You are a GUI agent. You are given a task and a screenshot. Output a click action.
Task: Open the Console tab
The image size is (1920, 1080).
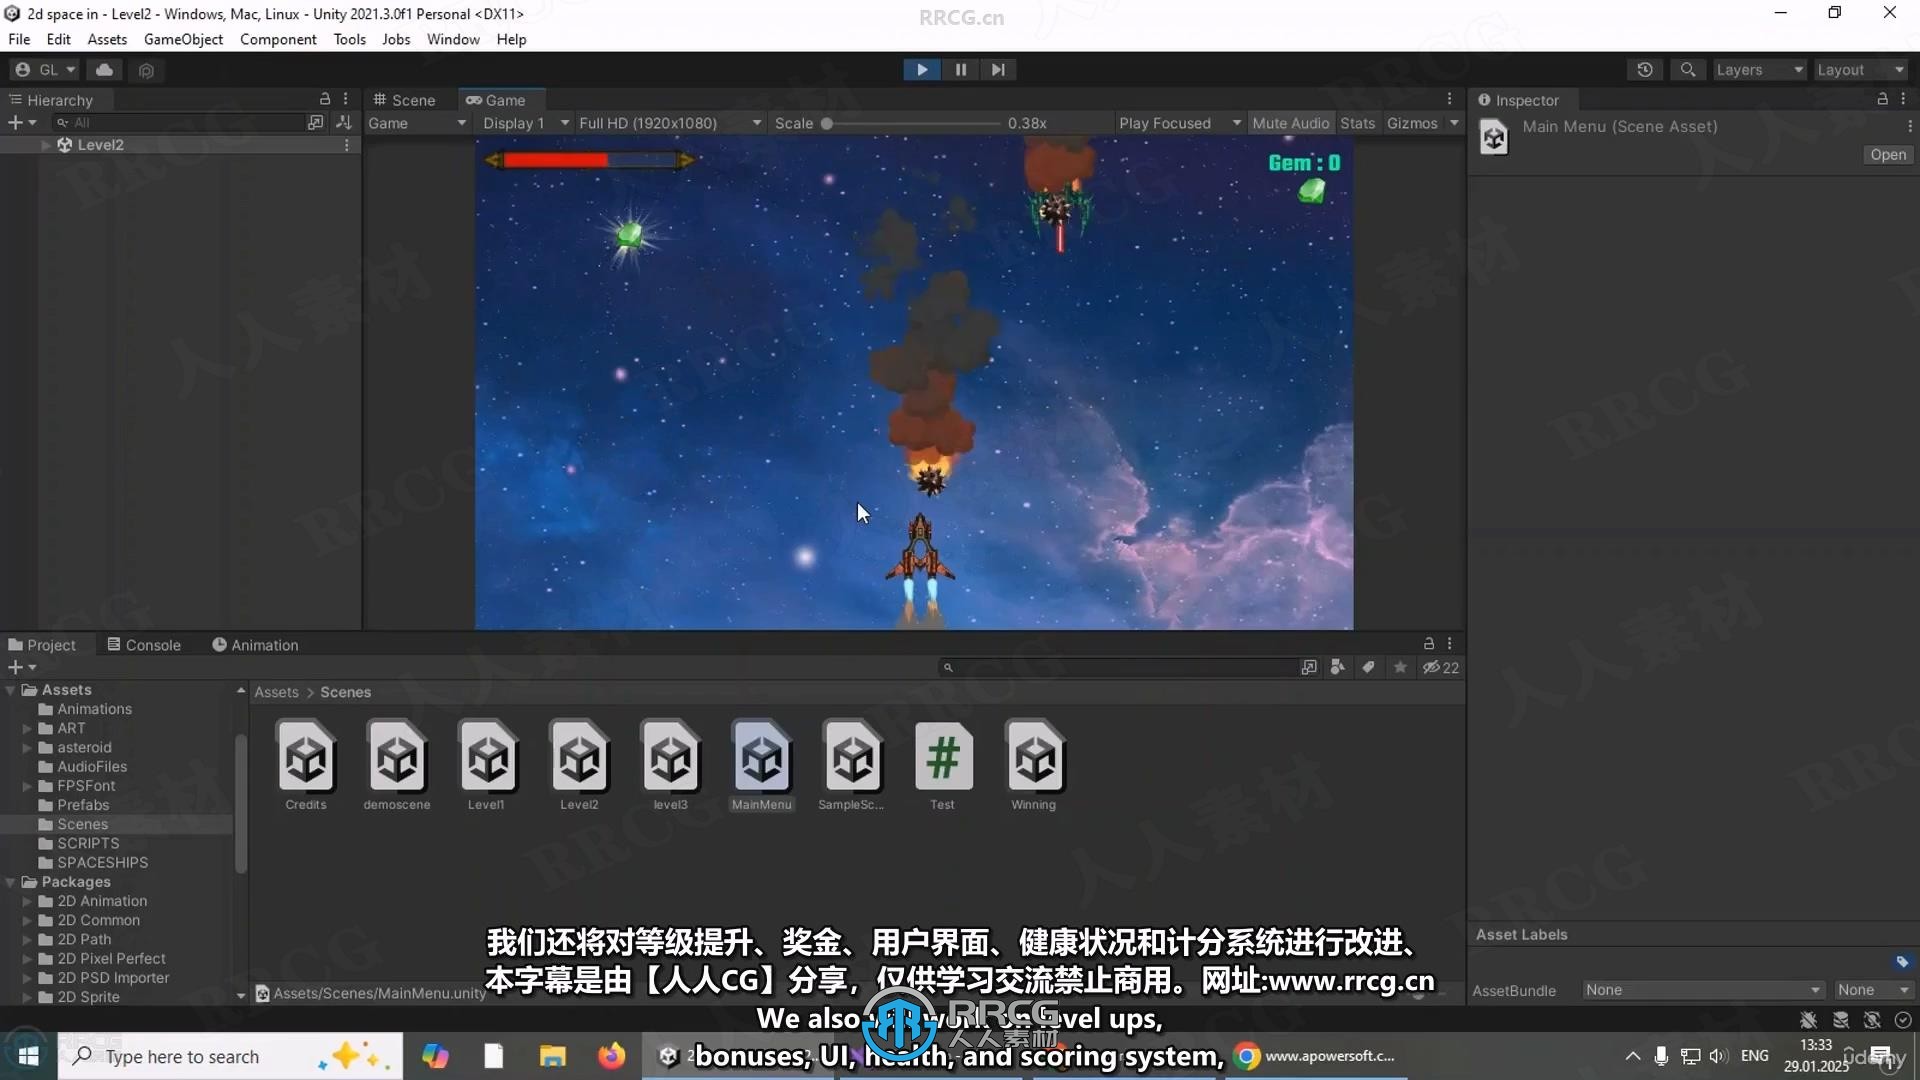[144, 645]
